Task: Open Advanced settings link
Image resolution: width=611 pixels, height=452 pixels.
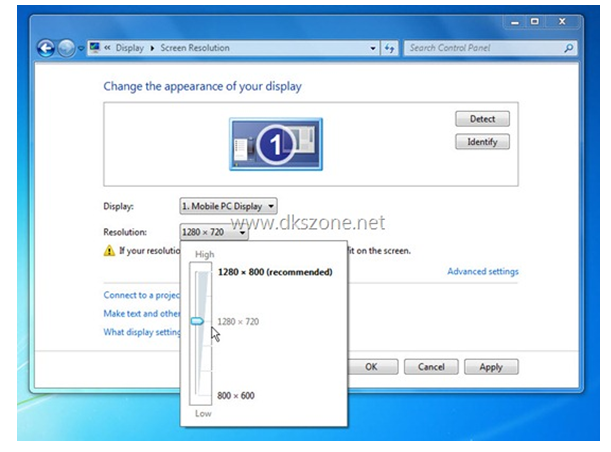Action: pyautogui.click(x=483, y=272)
